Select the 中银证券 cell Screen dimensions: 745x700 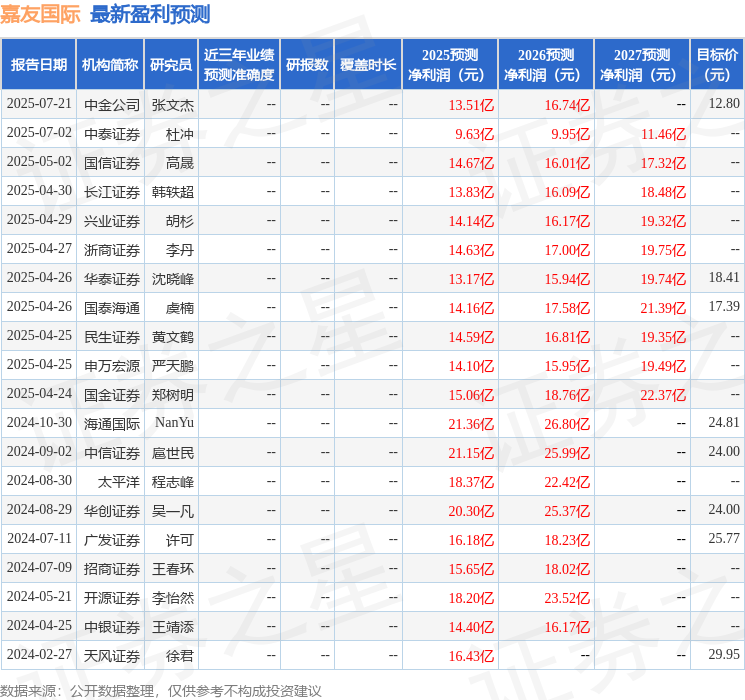[x=112, y=627]
